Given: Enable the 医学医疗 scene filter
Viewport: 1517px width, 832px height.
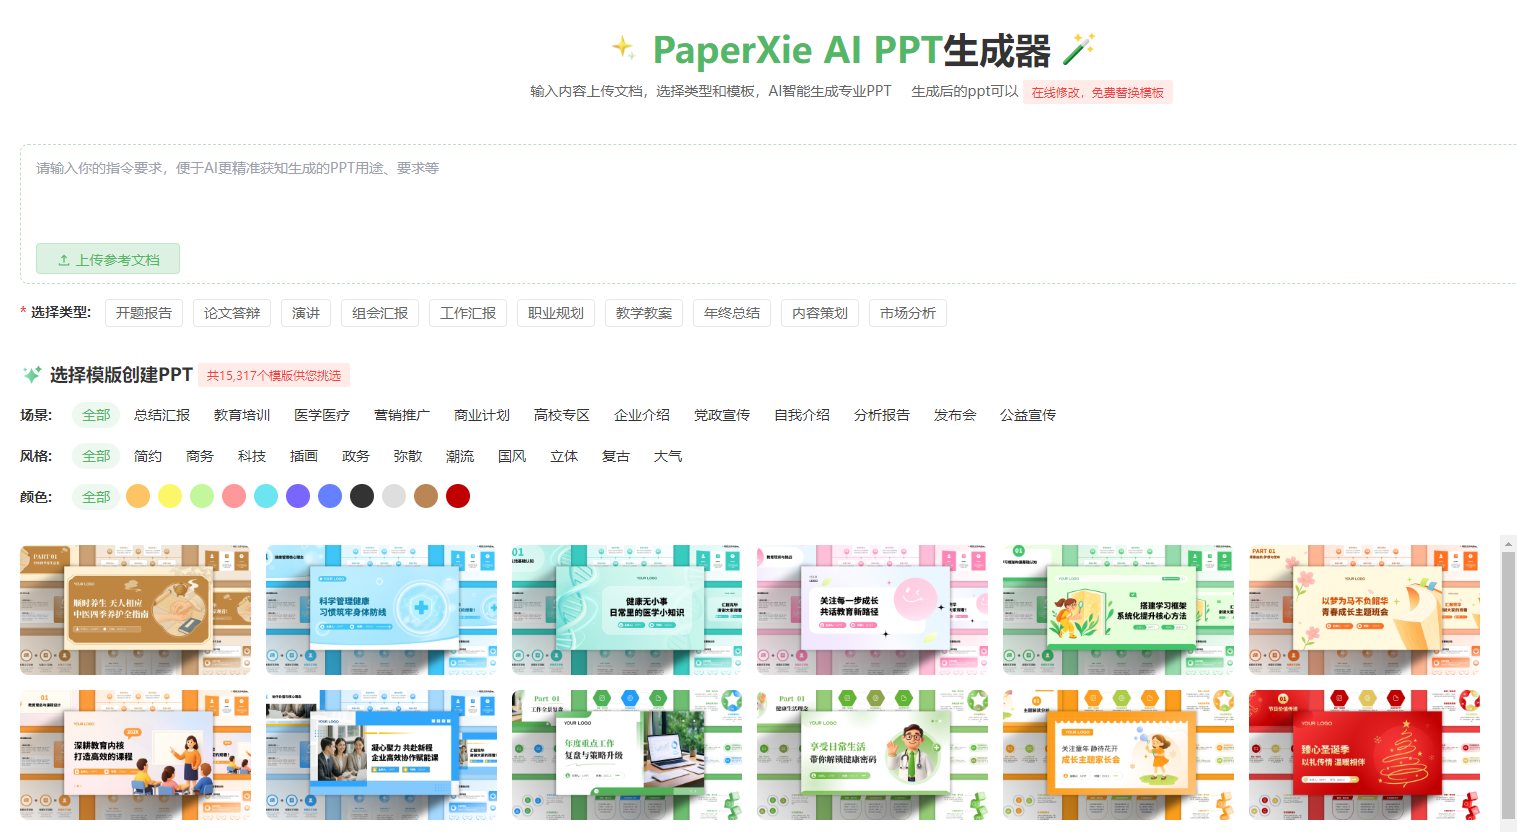Looking at the screenshot, I should click(x=322, y=414).
